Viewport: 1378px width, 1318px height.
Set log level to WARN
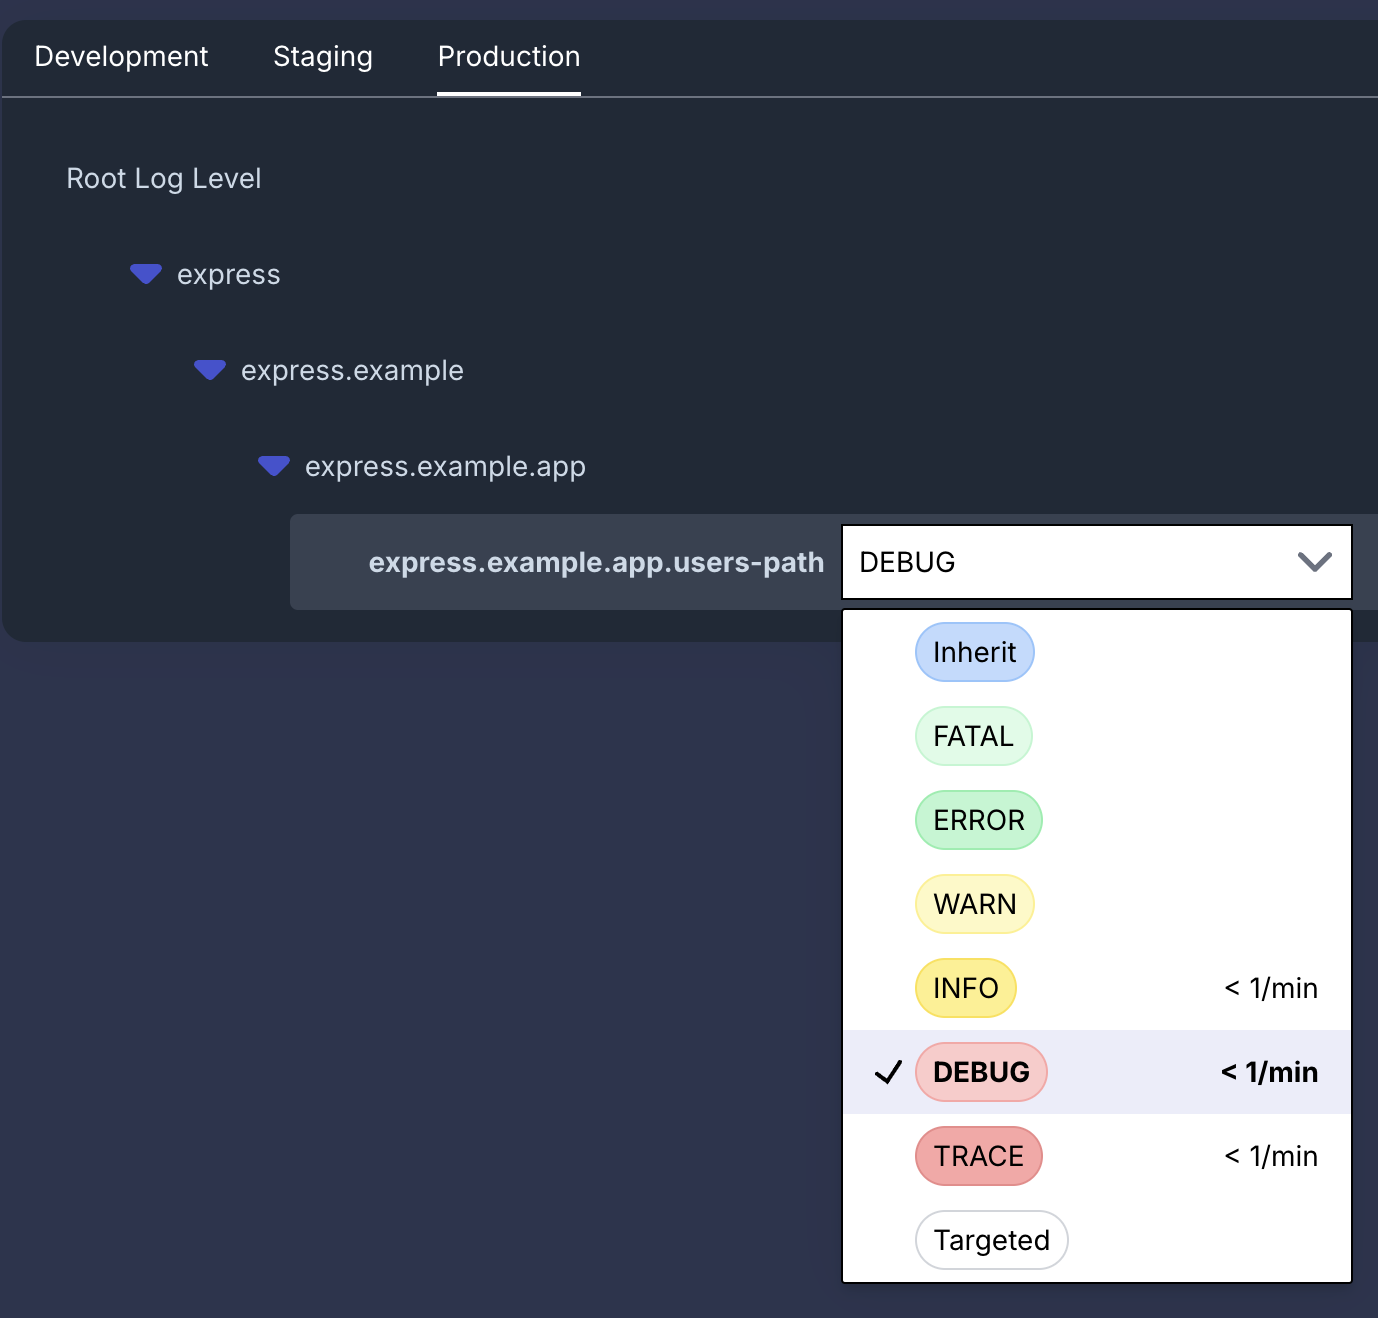pos(975,904)
